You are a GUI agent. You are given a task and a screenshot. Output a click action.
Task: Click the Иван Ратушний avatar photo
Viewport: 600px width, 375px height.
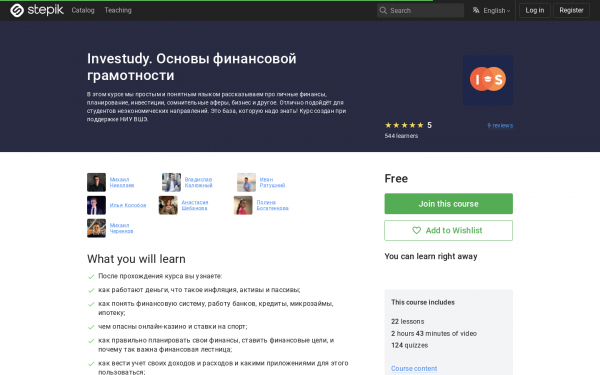(246, 182)
